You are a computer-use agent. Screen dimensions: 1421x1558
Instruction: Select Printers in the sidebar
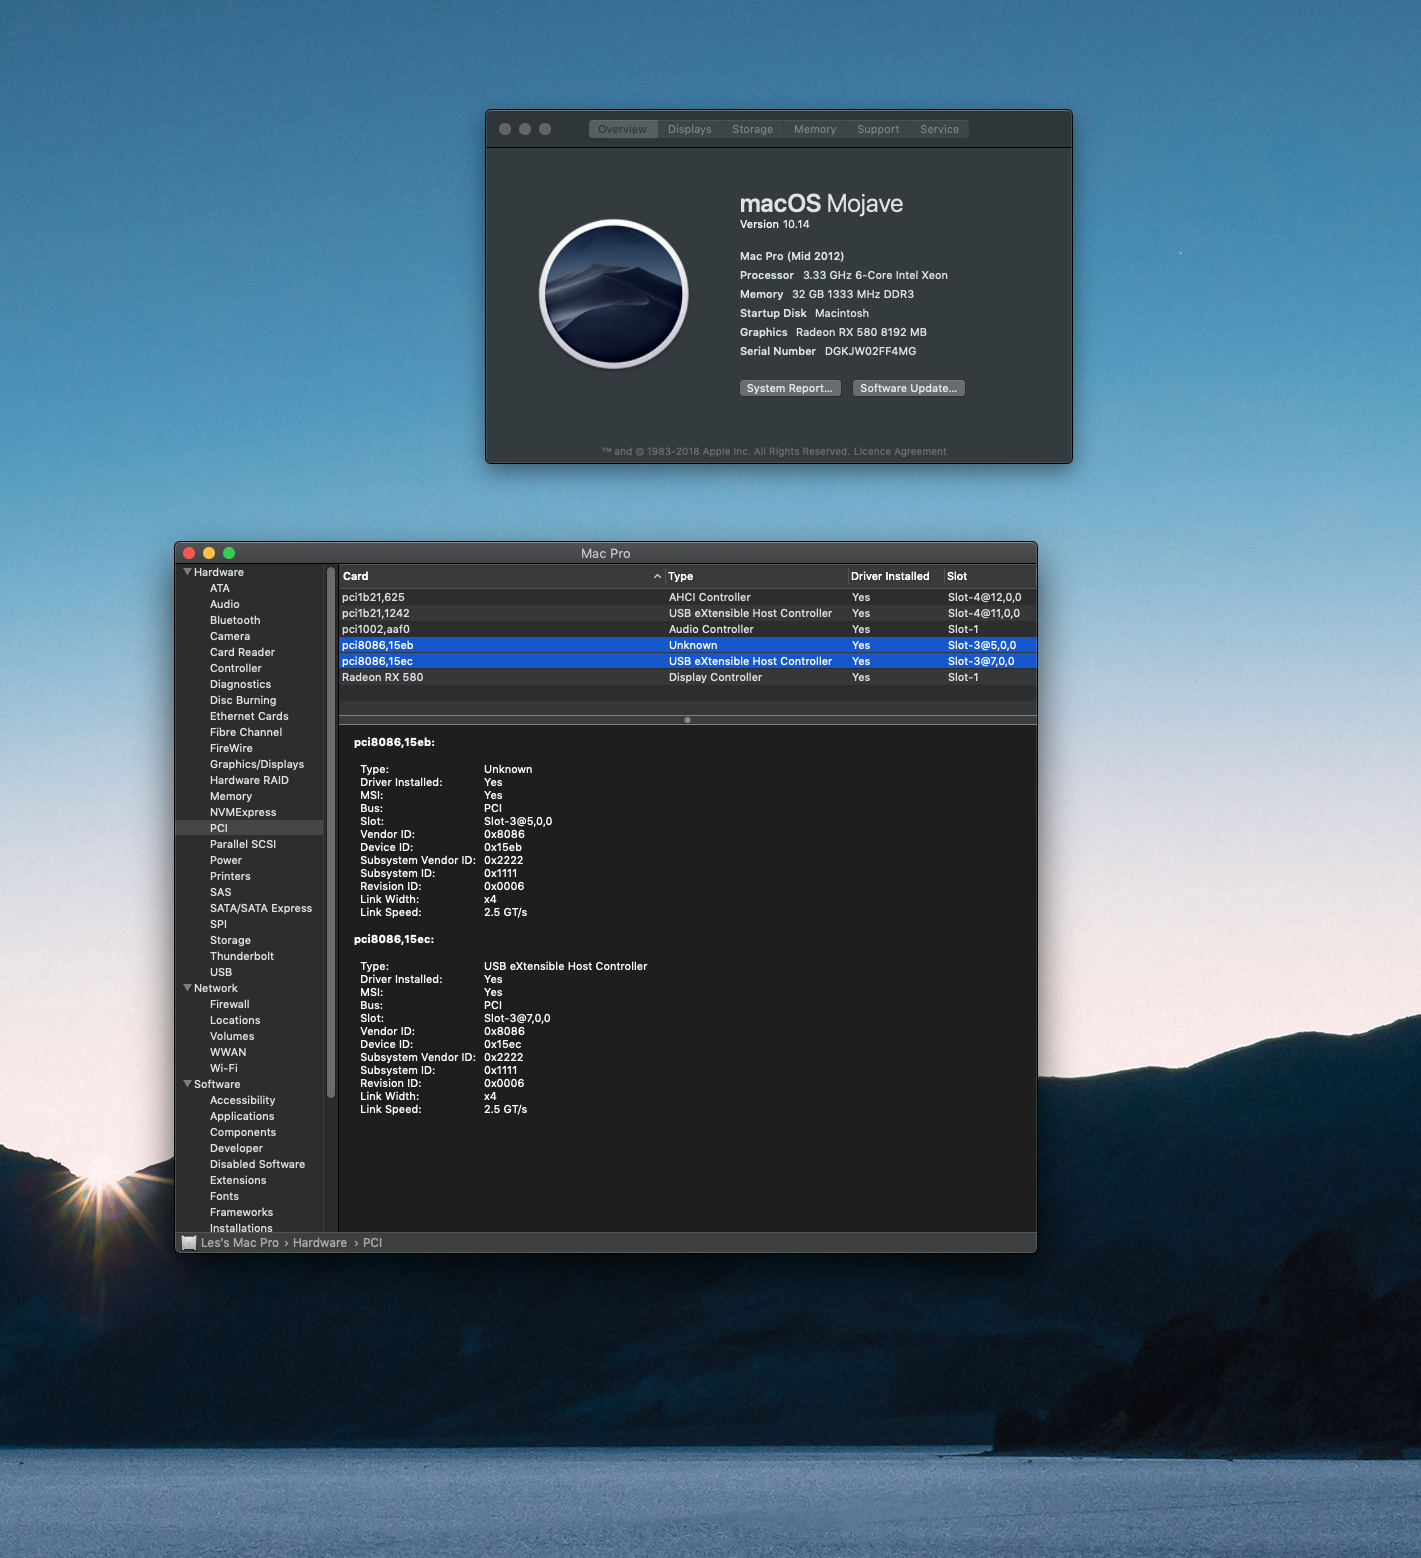tap(230, 876)
